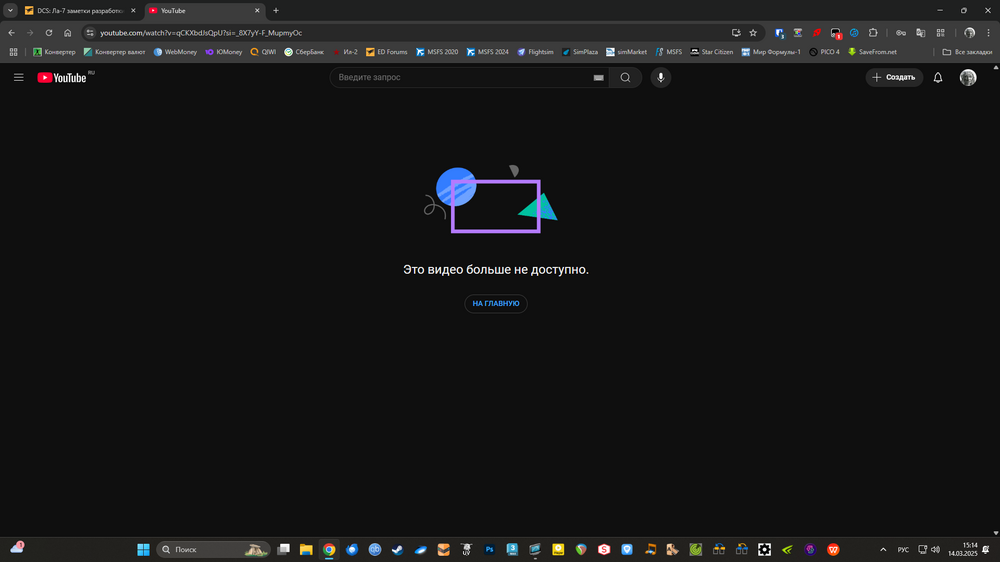Open a new browser tab
This screenshot has height=562, width=1000.
coord(276,11)
